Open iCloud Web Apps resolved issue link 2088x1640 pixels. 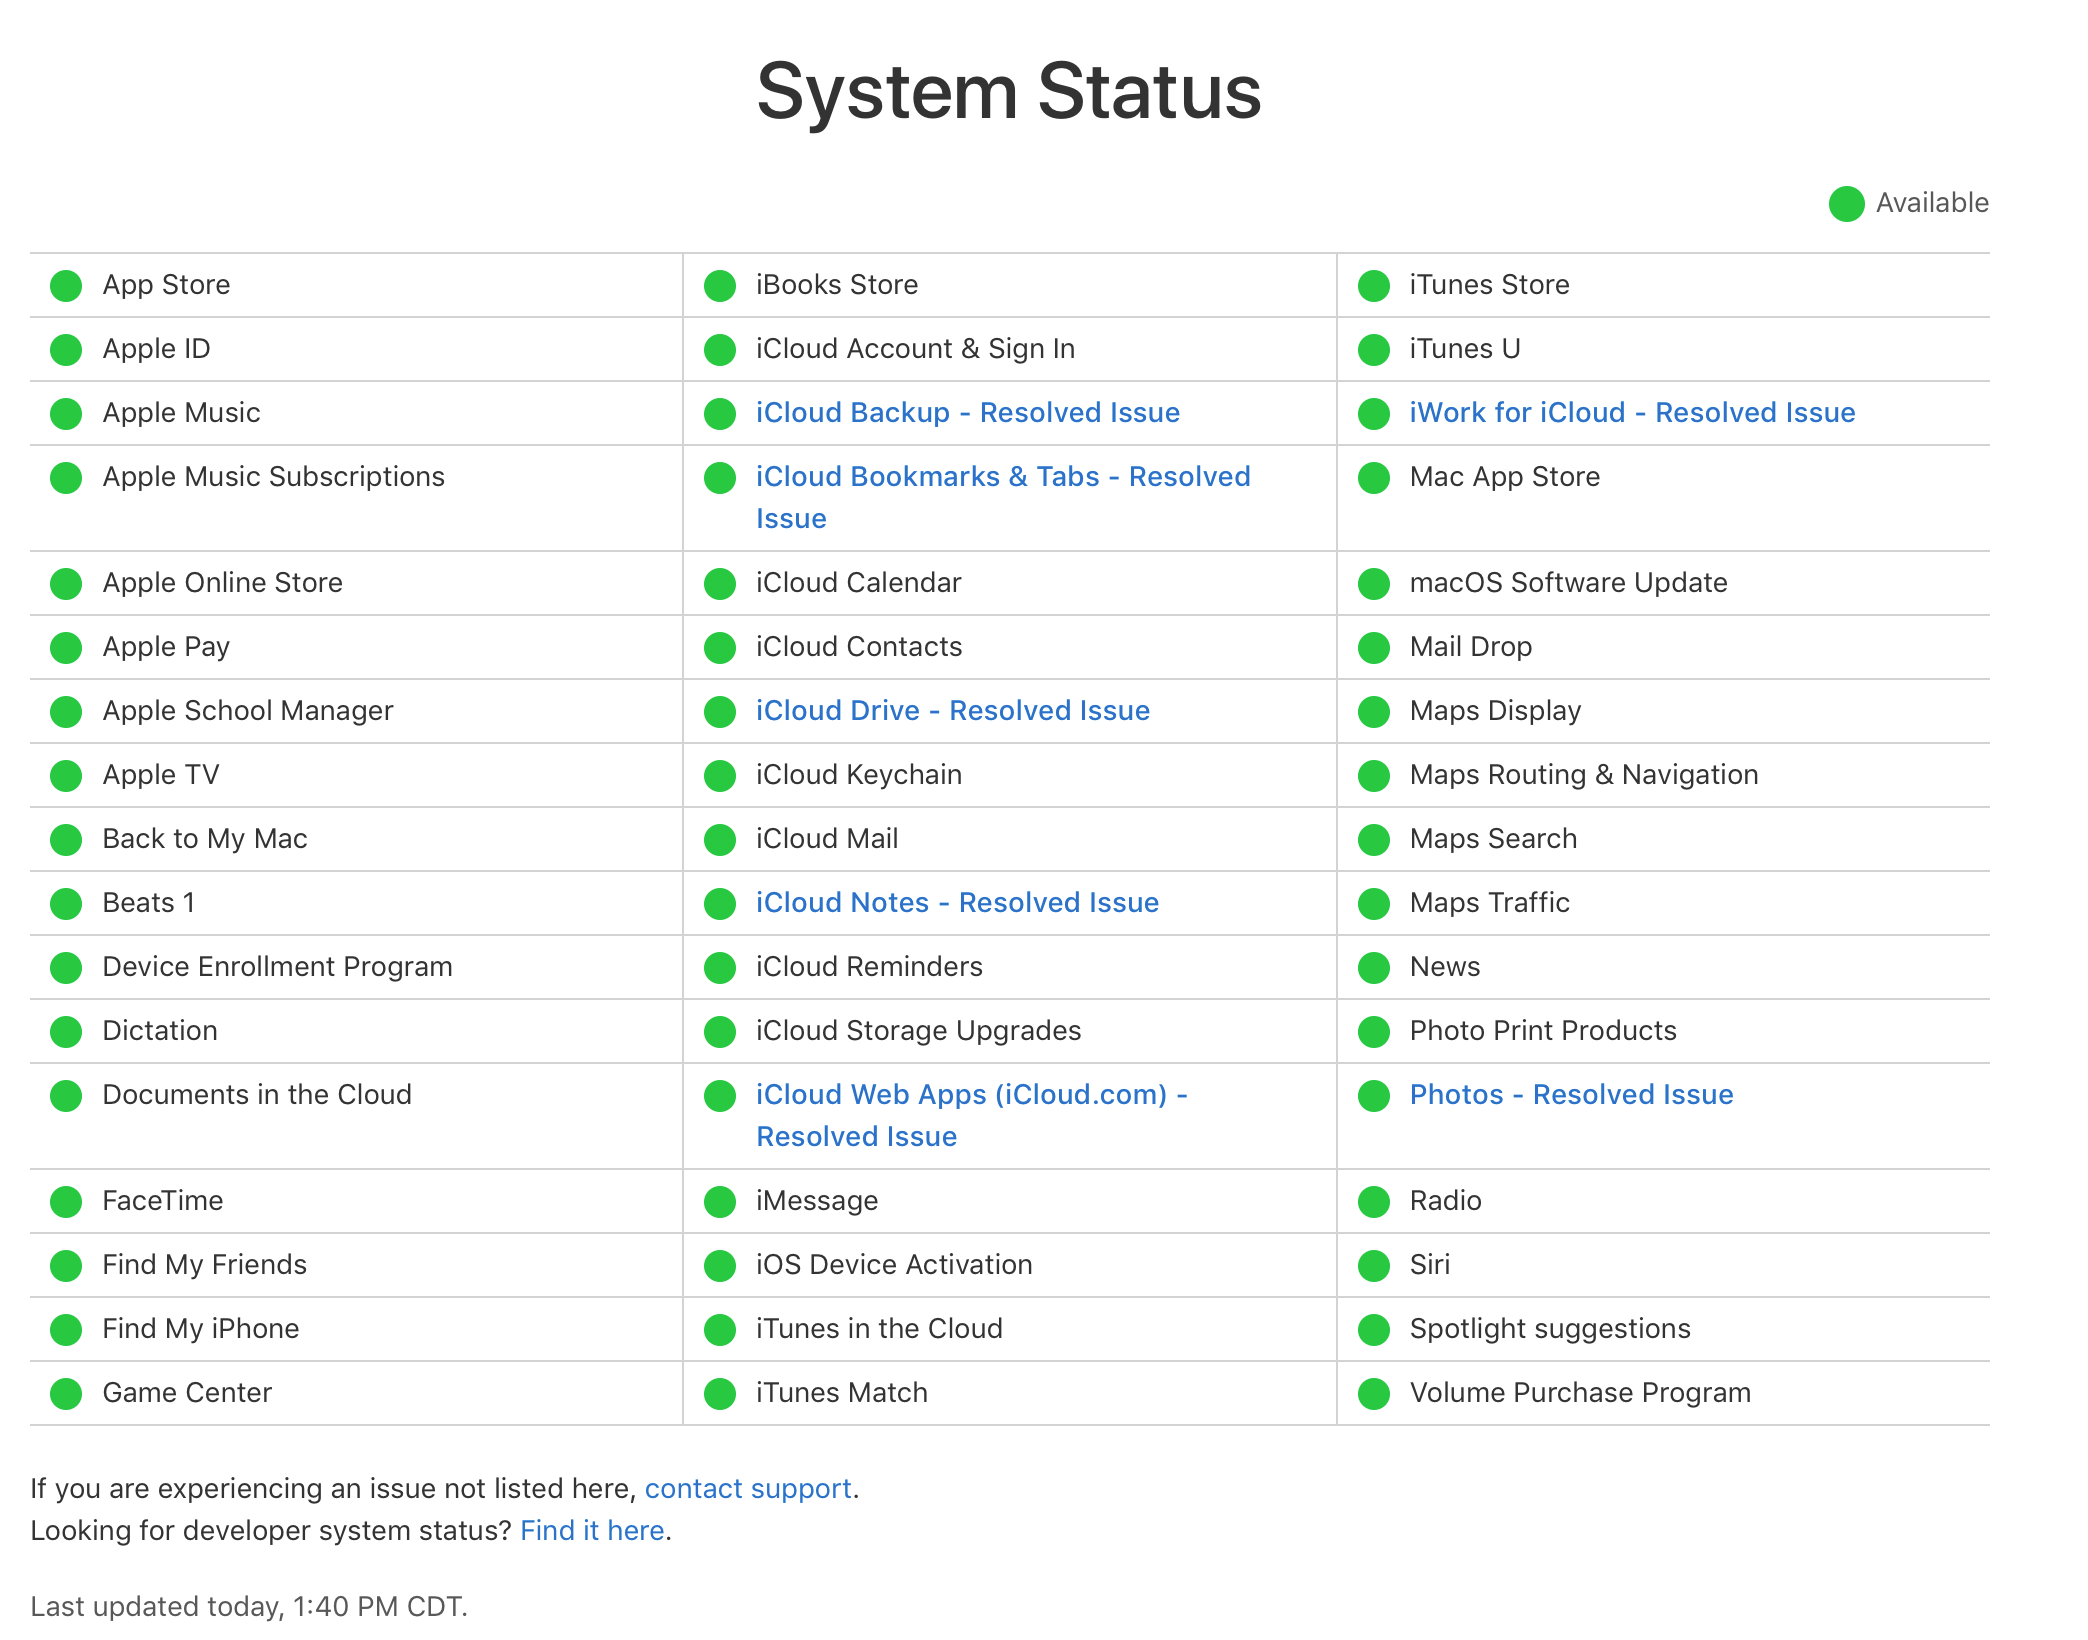point(972,1115)
